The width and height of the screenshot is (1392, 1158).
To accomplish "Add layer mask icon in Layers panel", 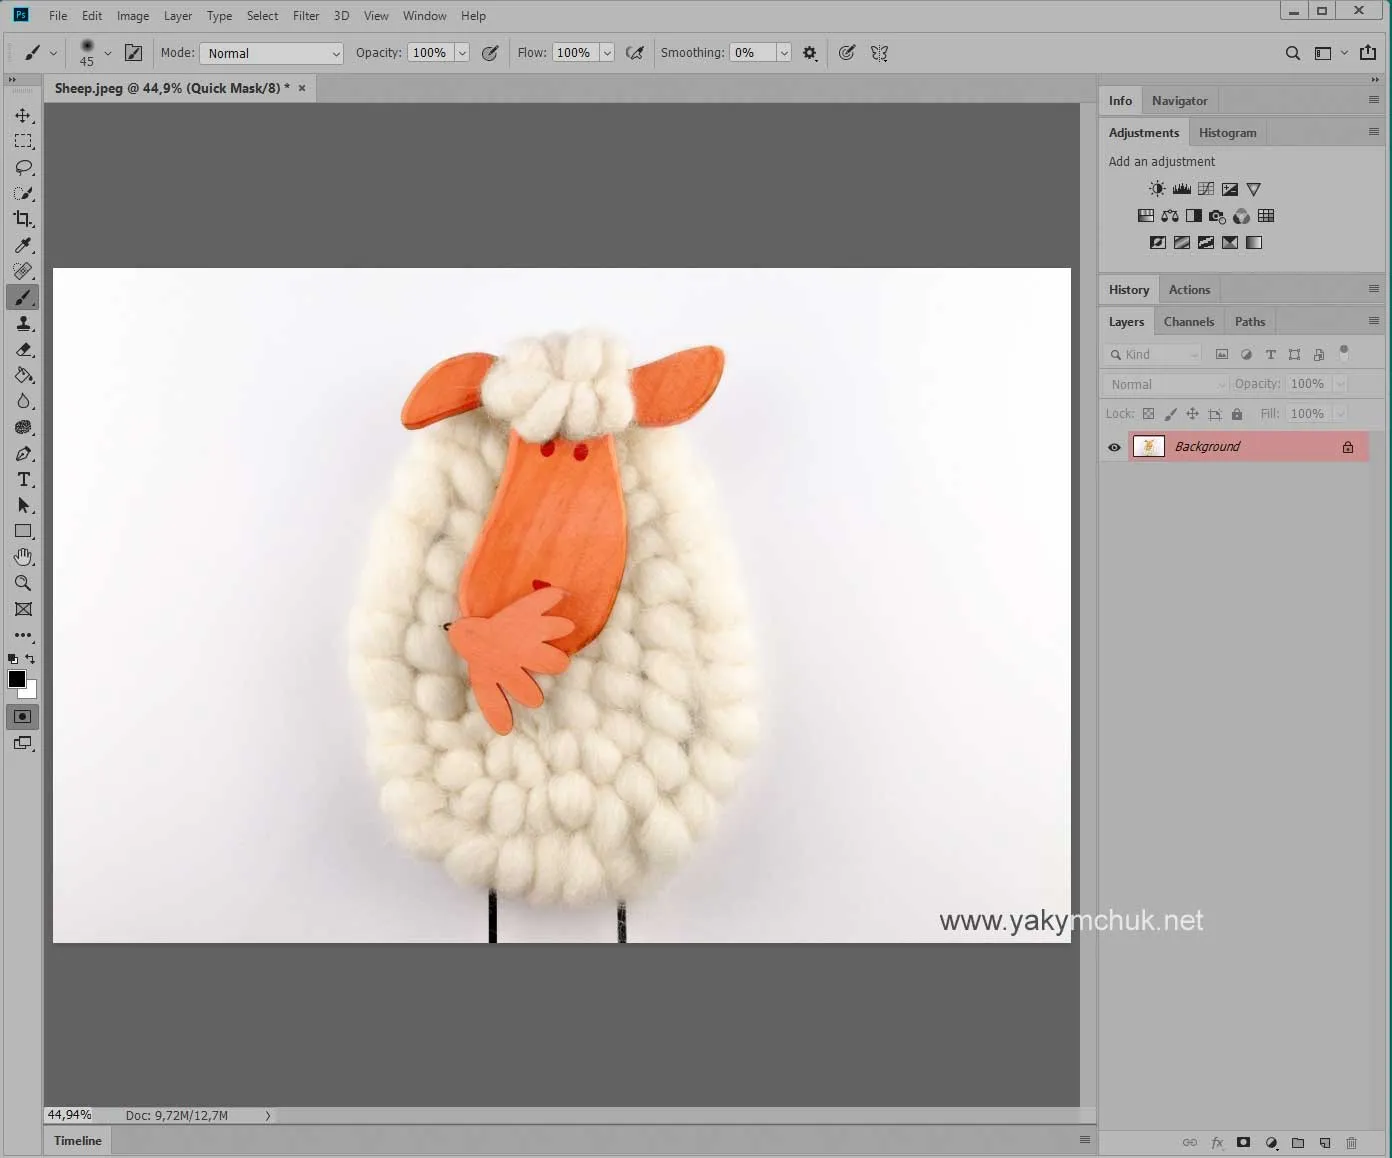I will click(x=1243, y=1142).
